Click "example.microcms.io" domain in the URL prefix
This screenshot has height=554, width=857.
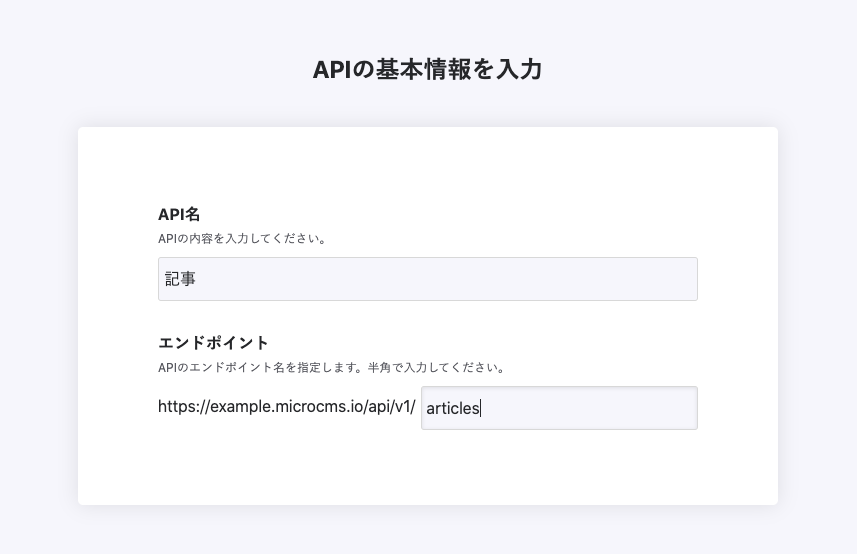tap(279, 407)
